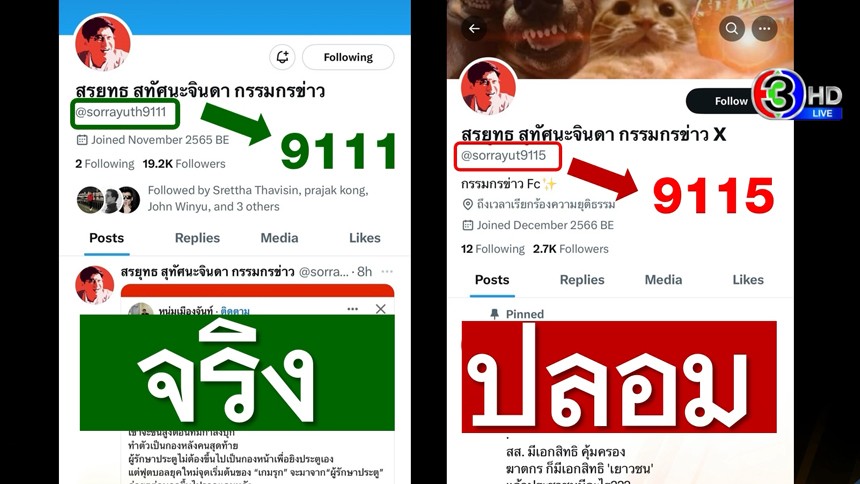Open the Likes tab on left profile
860x484 pixels.
coord(365,238)
